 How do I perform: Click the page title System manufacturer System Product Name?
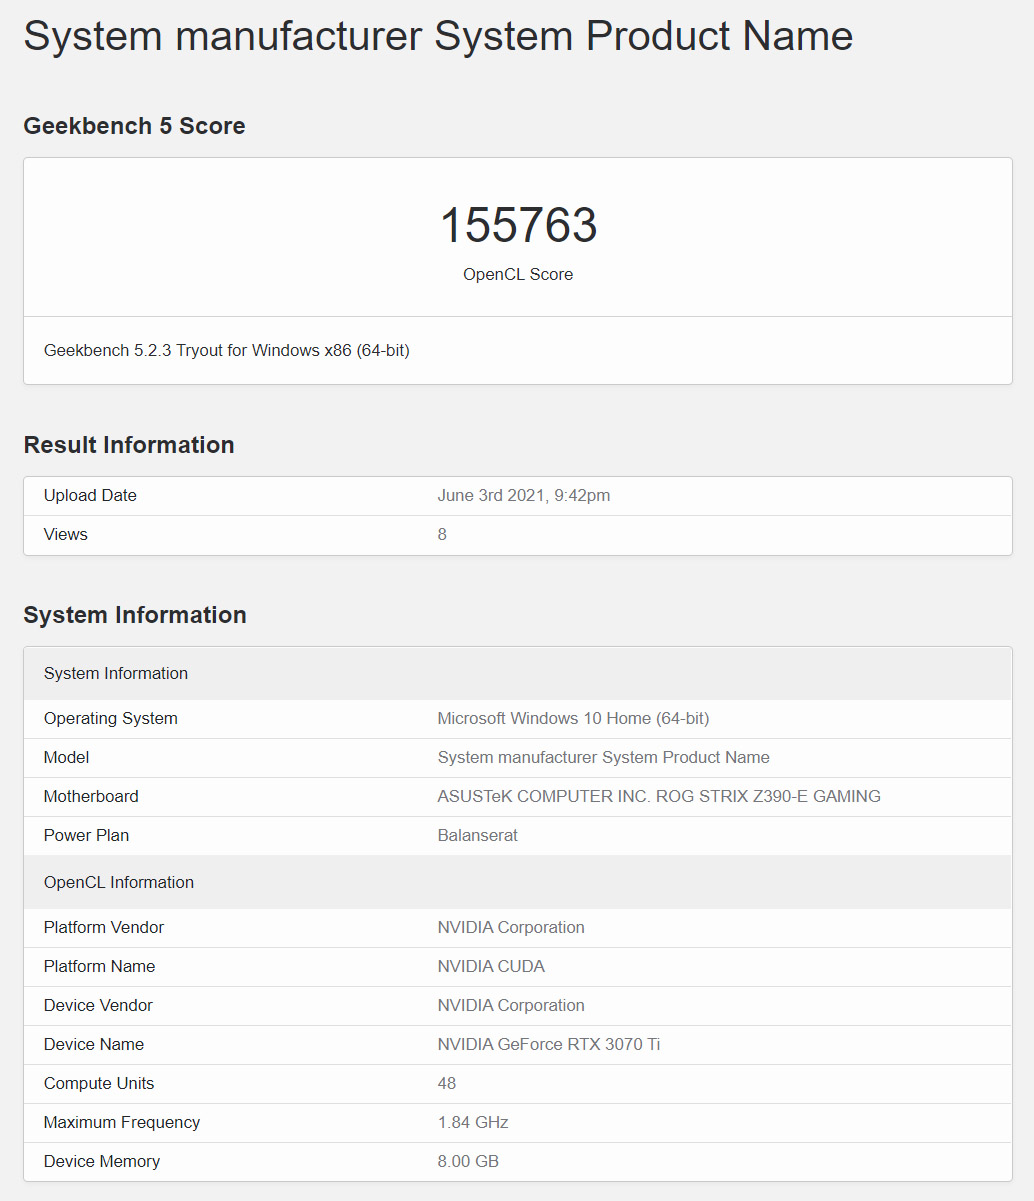click(x=438, y=36)
